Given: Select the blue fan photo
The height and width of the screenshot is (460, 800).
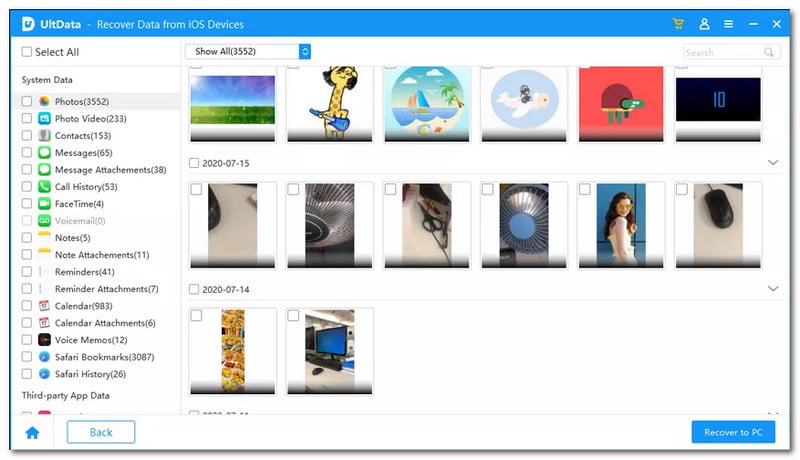Looking at the screenshot, I should (x=524, y=225).
